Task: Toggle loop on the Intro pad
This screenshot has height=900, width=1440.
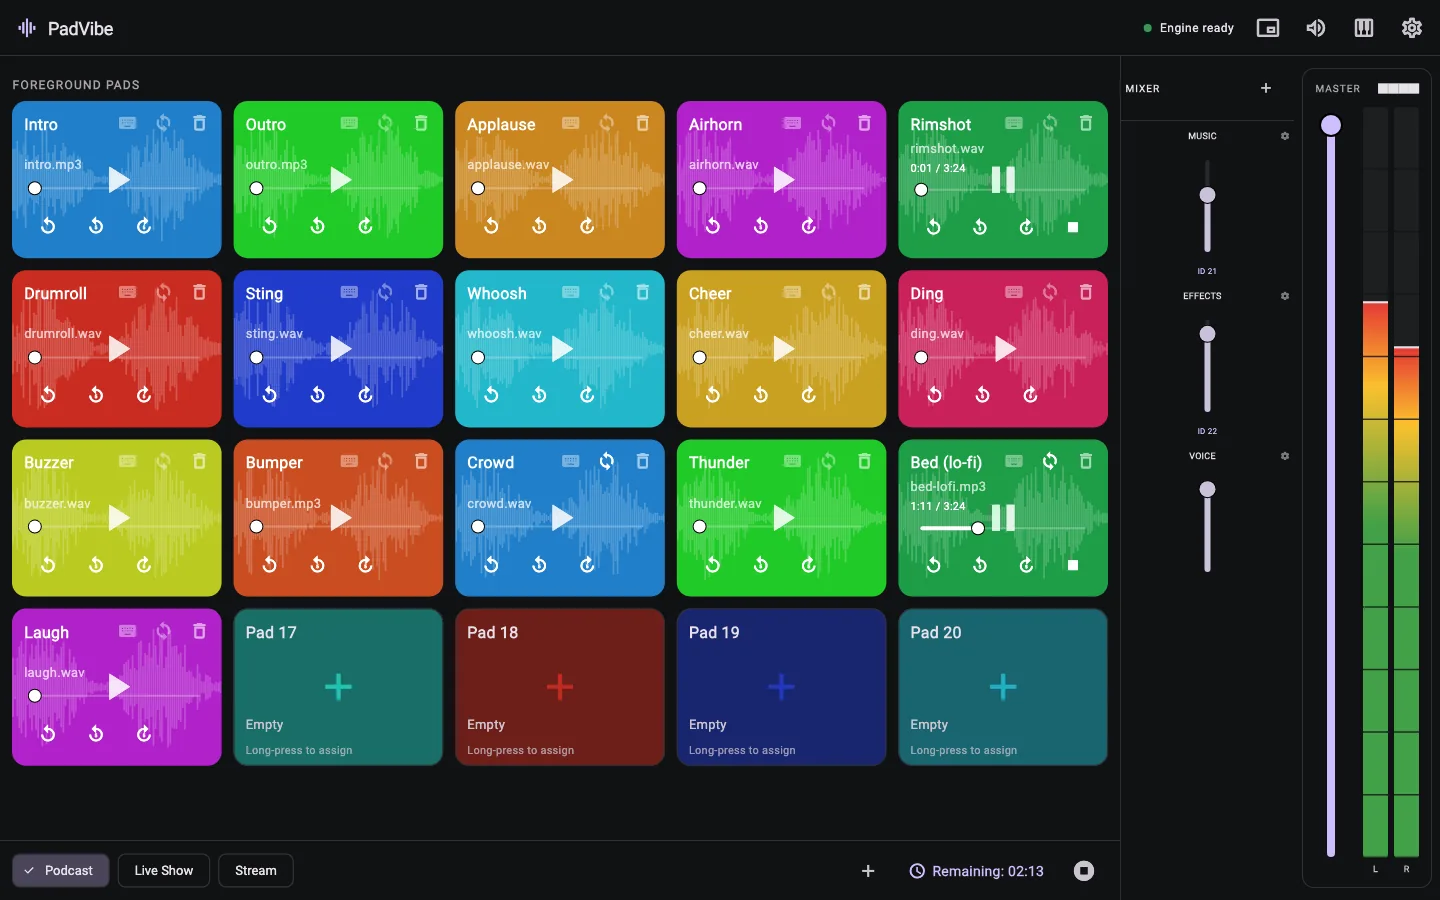Action: 163,123
